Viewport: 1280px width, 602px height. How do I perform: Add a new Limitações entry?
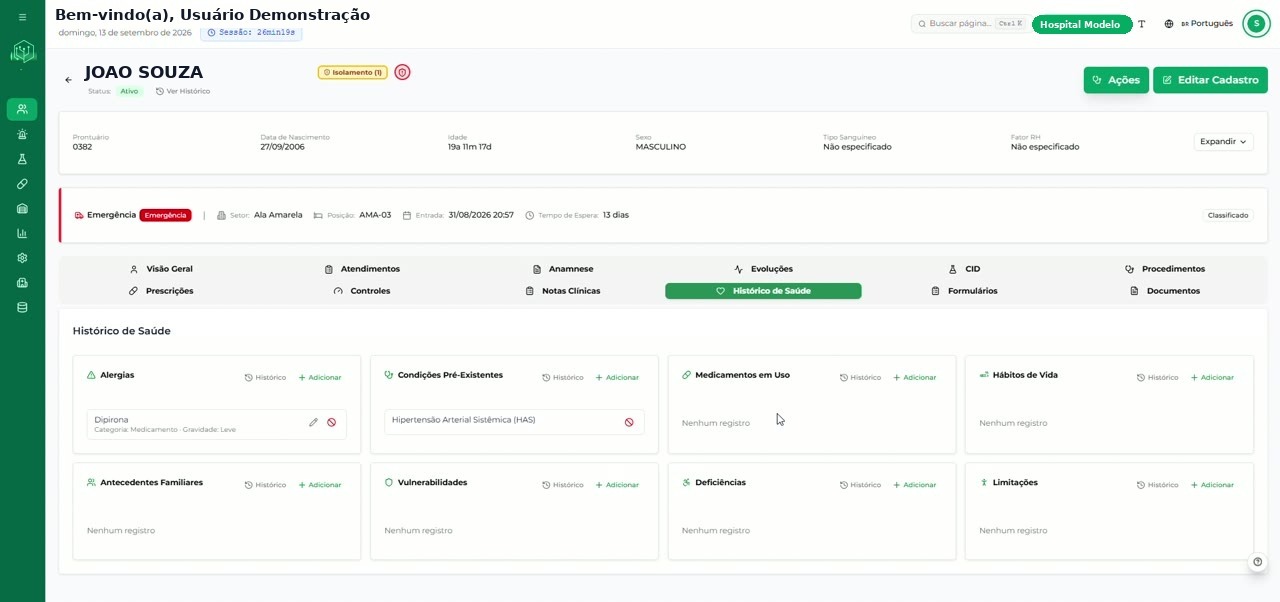(x=1212, y=485)
